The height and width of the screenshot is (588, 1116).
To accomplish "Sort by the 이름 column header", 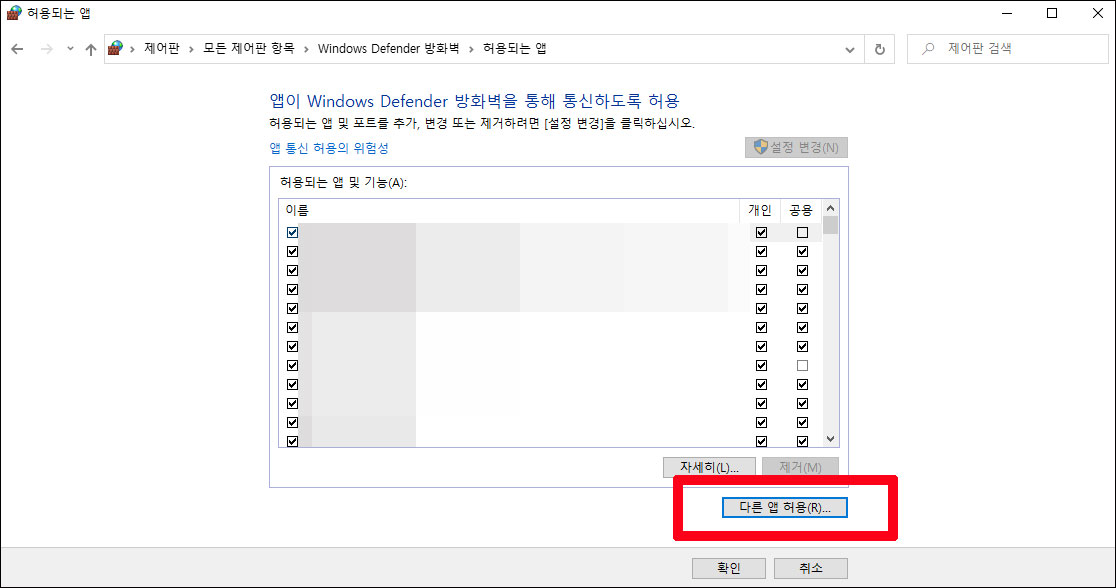I will (x=509, y=210).
